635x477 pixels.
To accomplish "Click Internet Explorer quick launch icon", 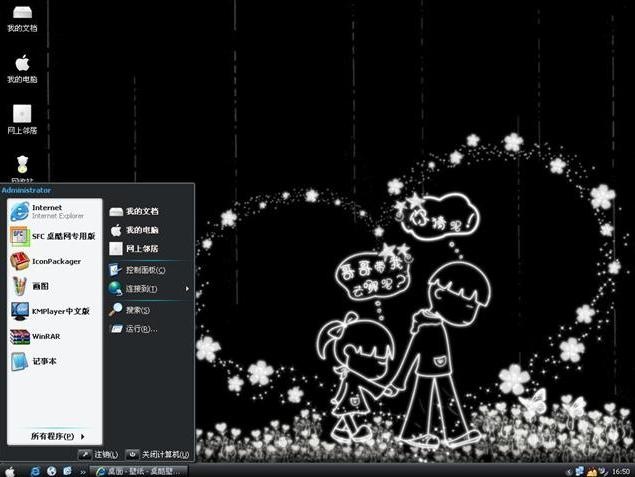I will [x=35, y=470].
